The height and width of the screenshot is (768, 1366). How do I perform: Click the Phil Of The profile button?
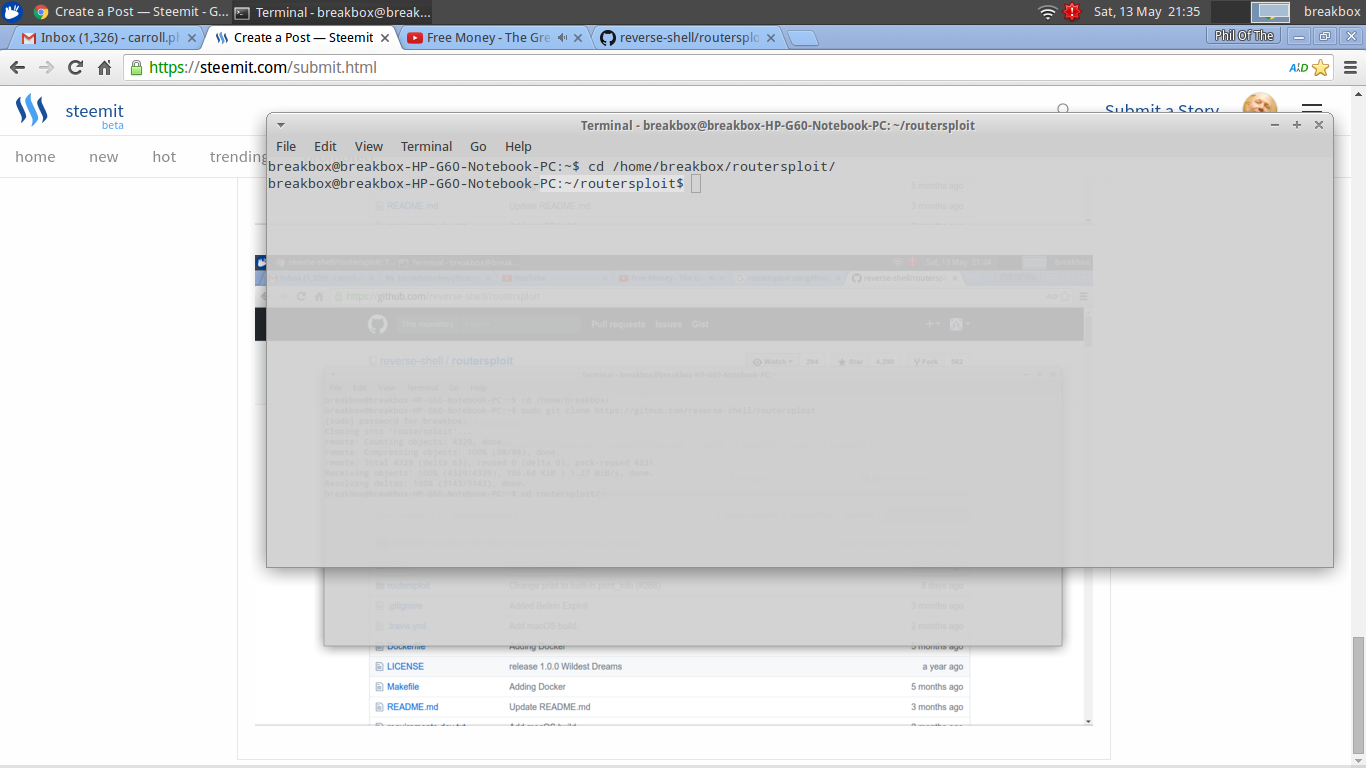(1245, 36)
